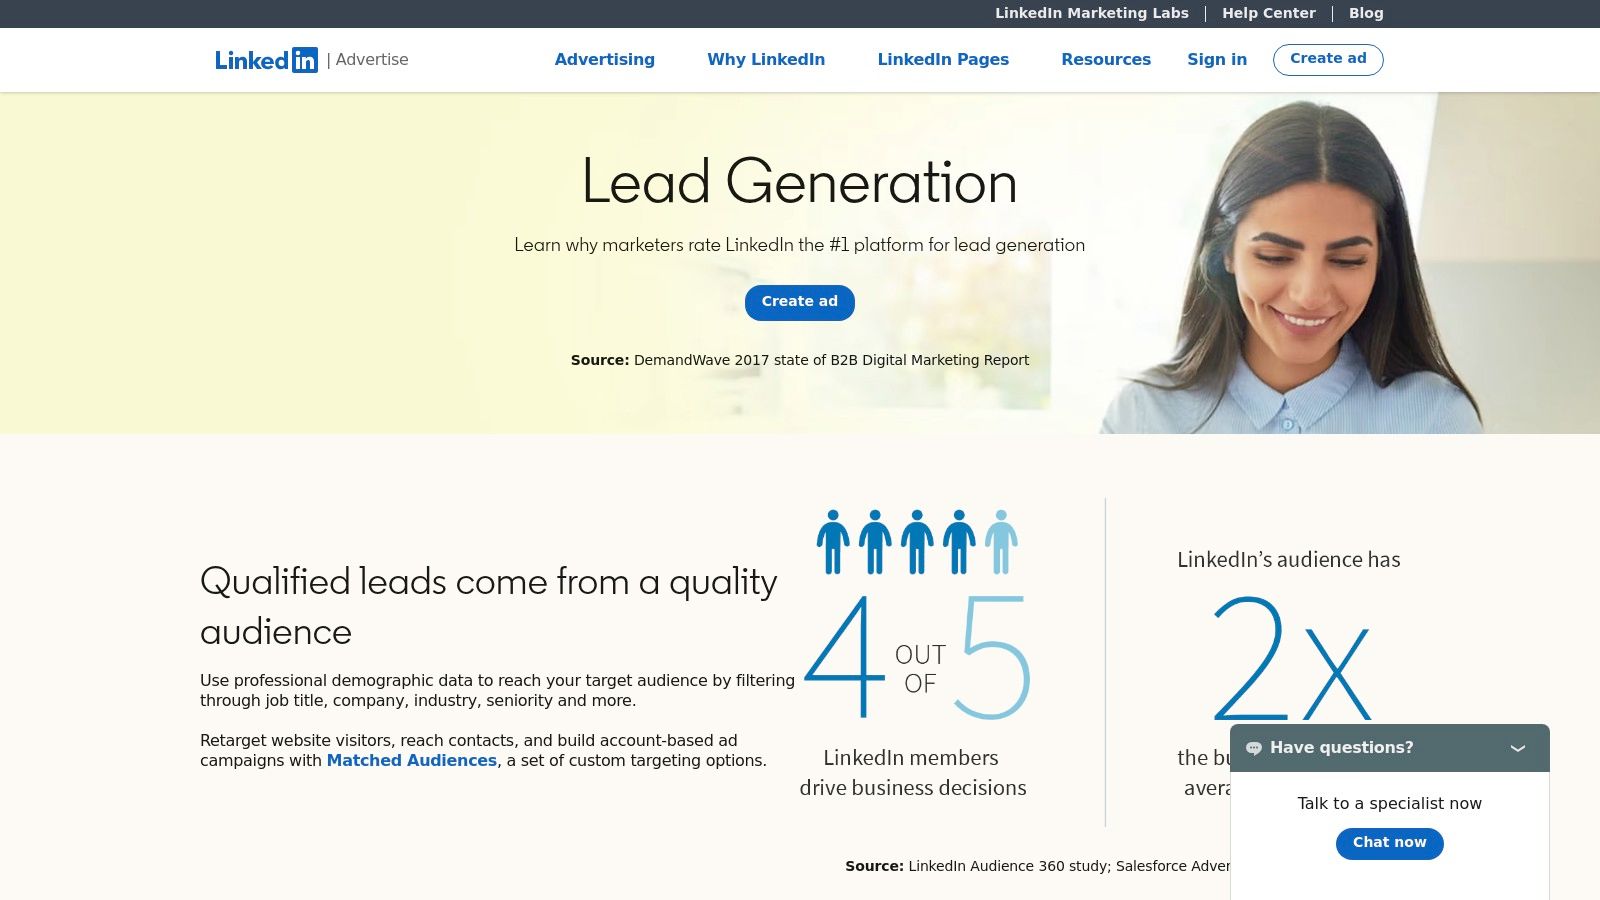1600x900 pixels.
Task: Click the Lead Generation heading
Action: [x=800, y=182]
